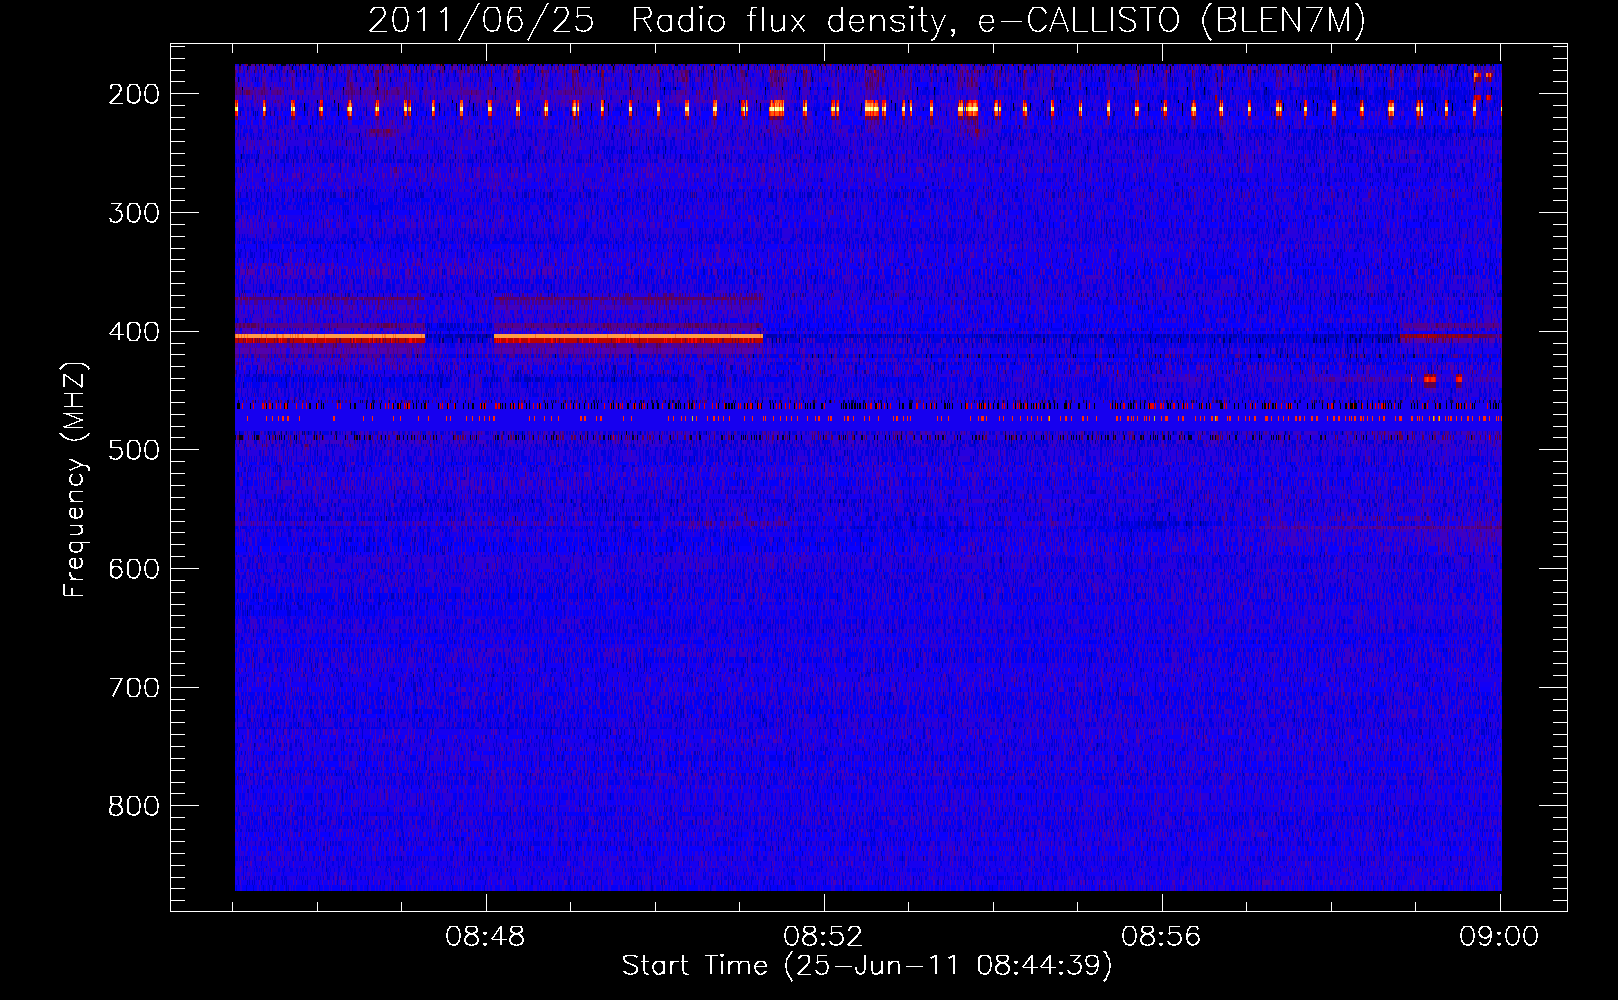
Task: Click the 300 frequency tick label
Action: (134, 213)
